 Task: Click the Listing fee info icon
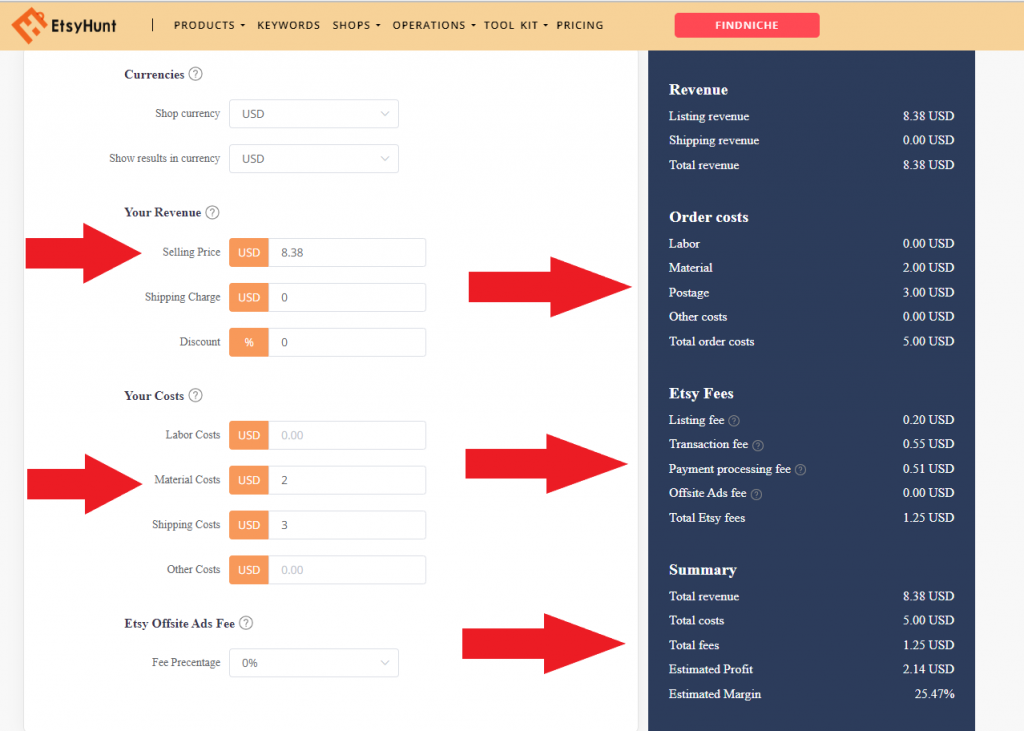coord(734,421)
